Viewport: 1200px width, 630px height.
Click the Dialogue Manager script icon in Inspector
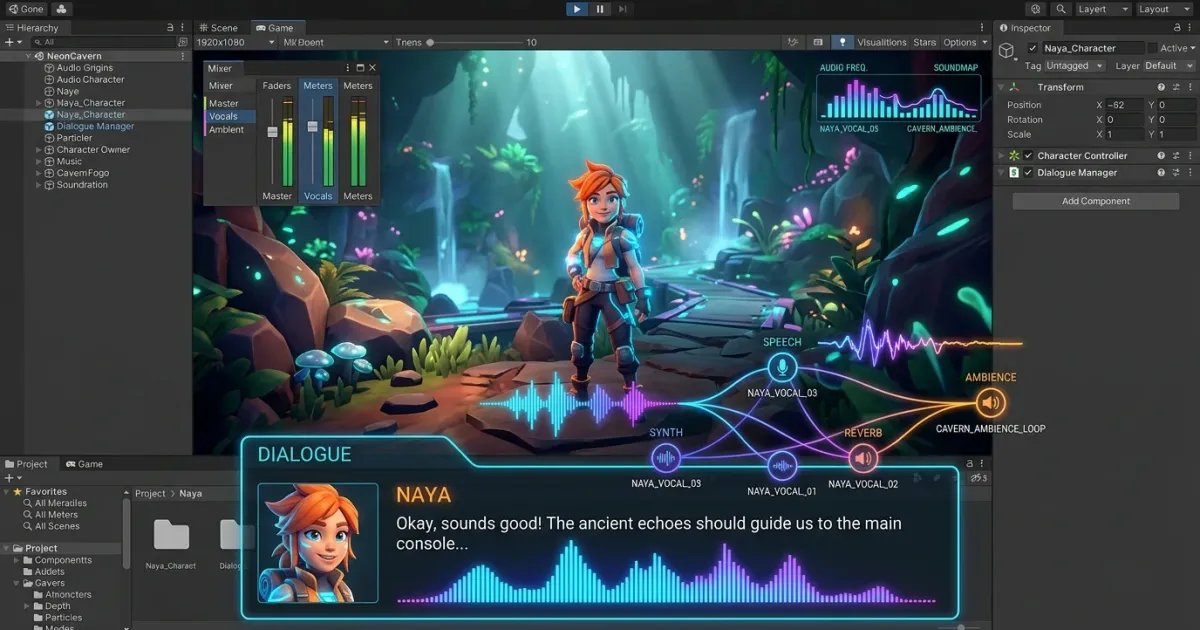click(x=1014, y=172)
